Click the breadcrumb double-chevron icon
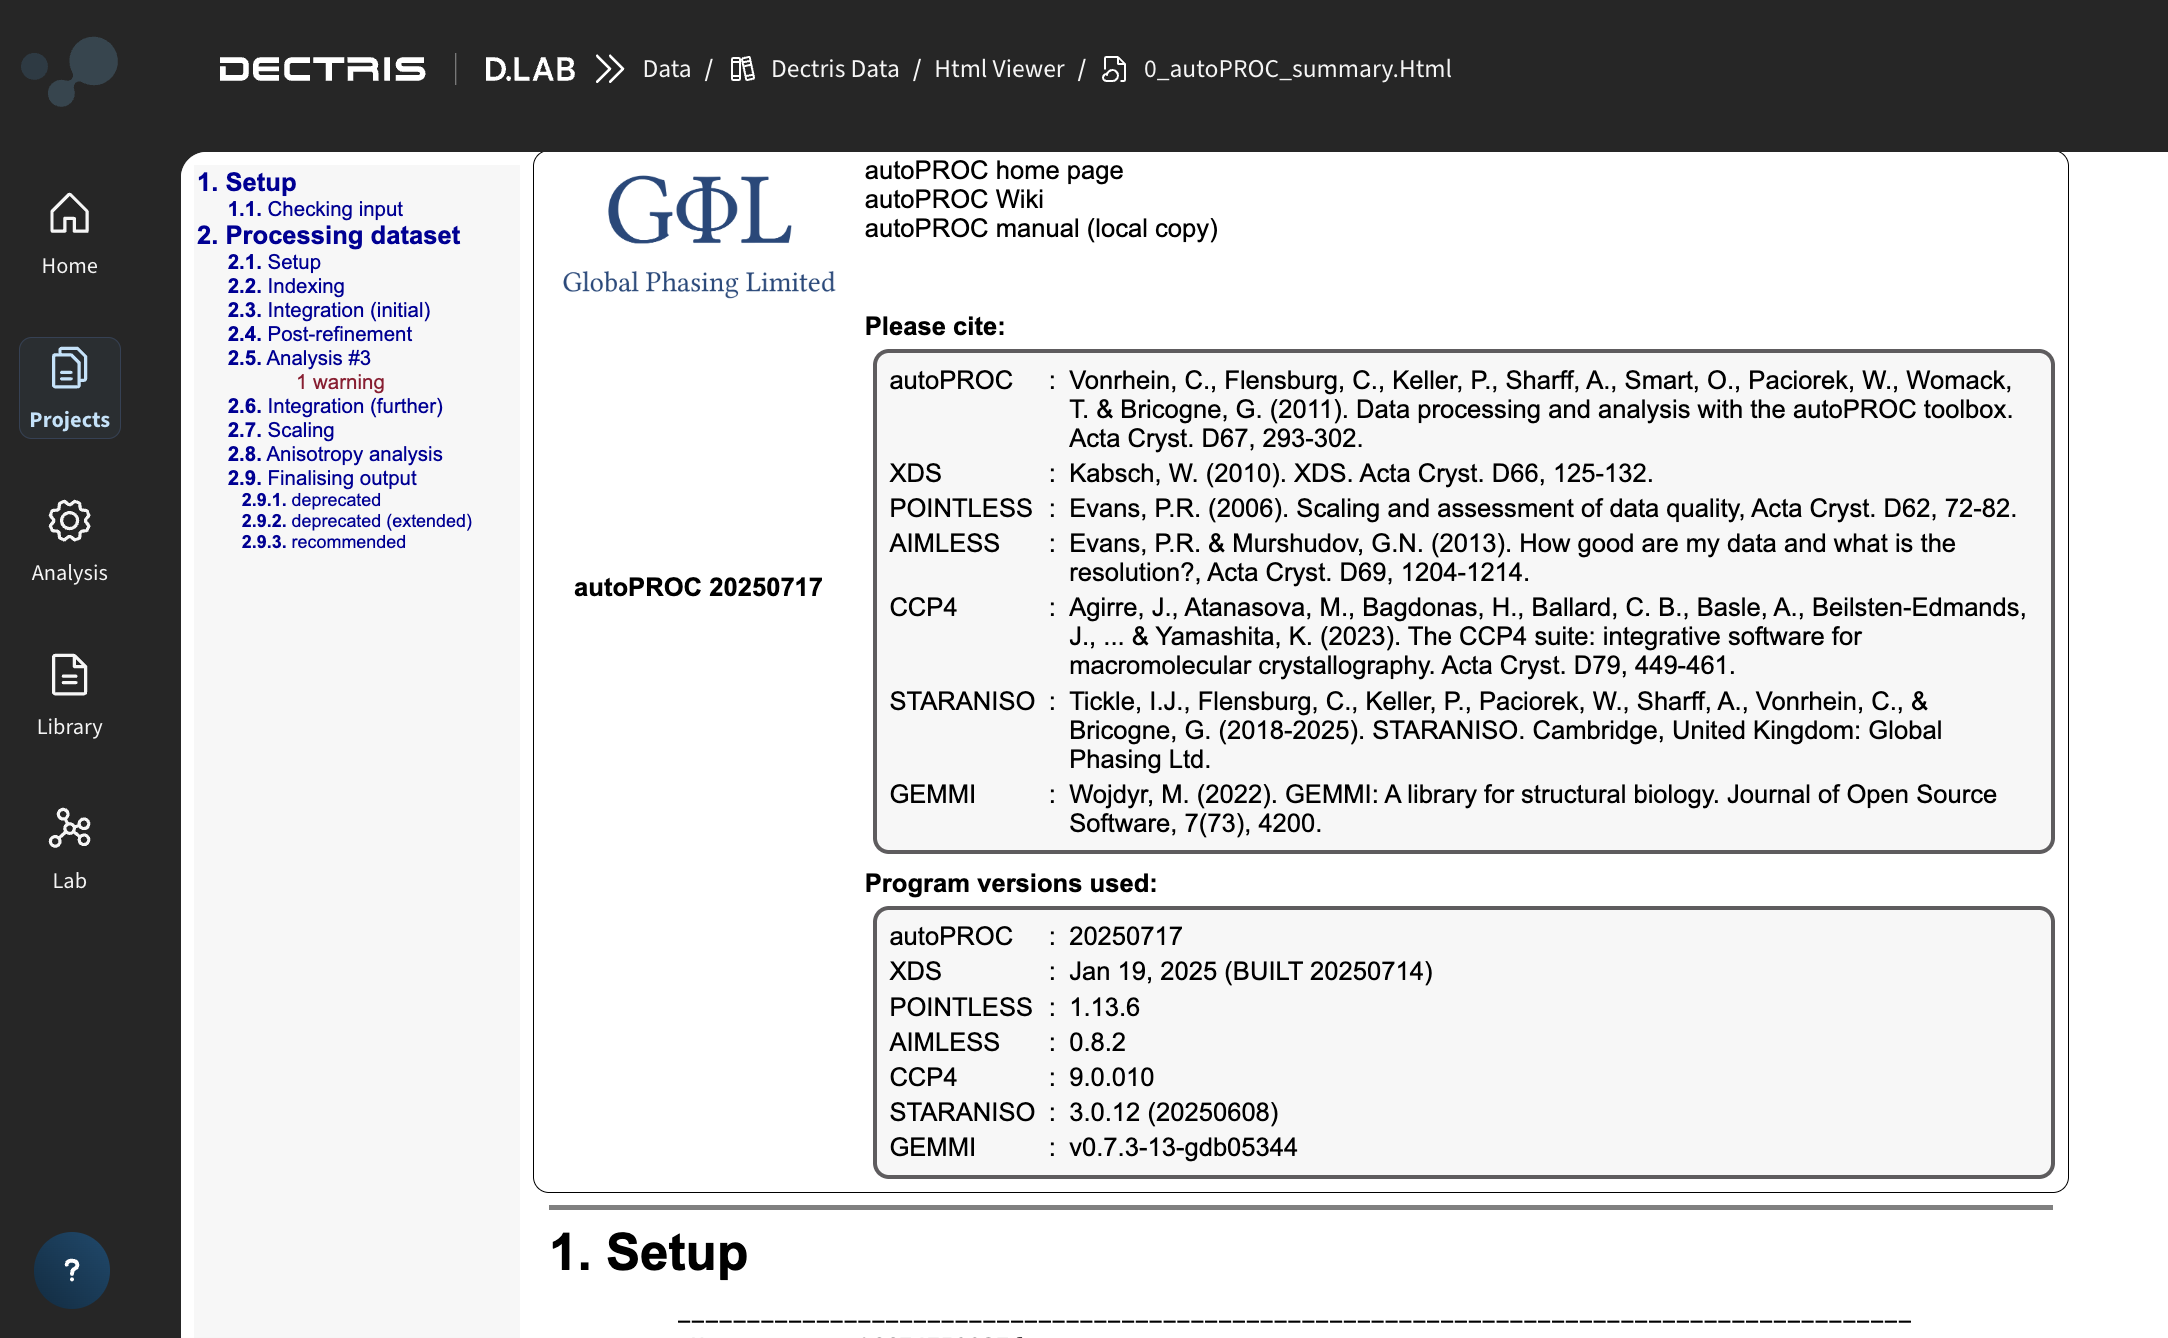The width and height of the screenshot is (2168, 1338). tap(609, 69)
